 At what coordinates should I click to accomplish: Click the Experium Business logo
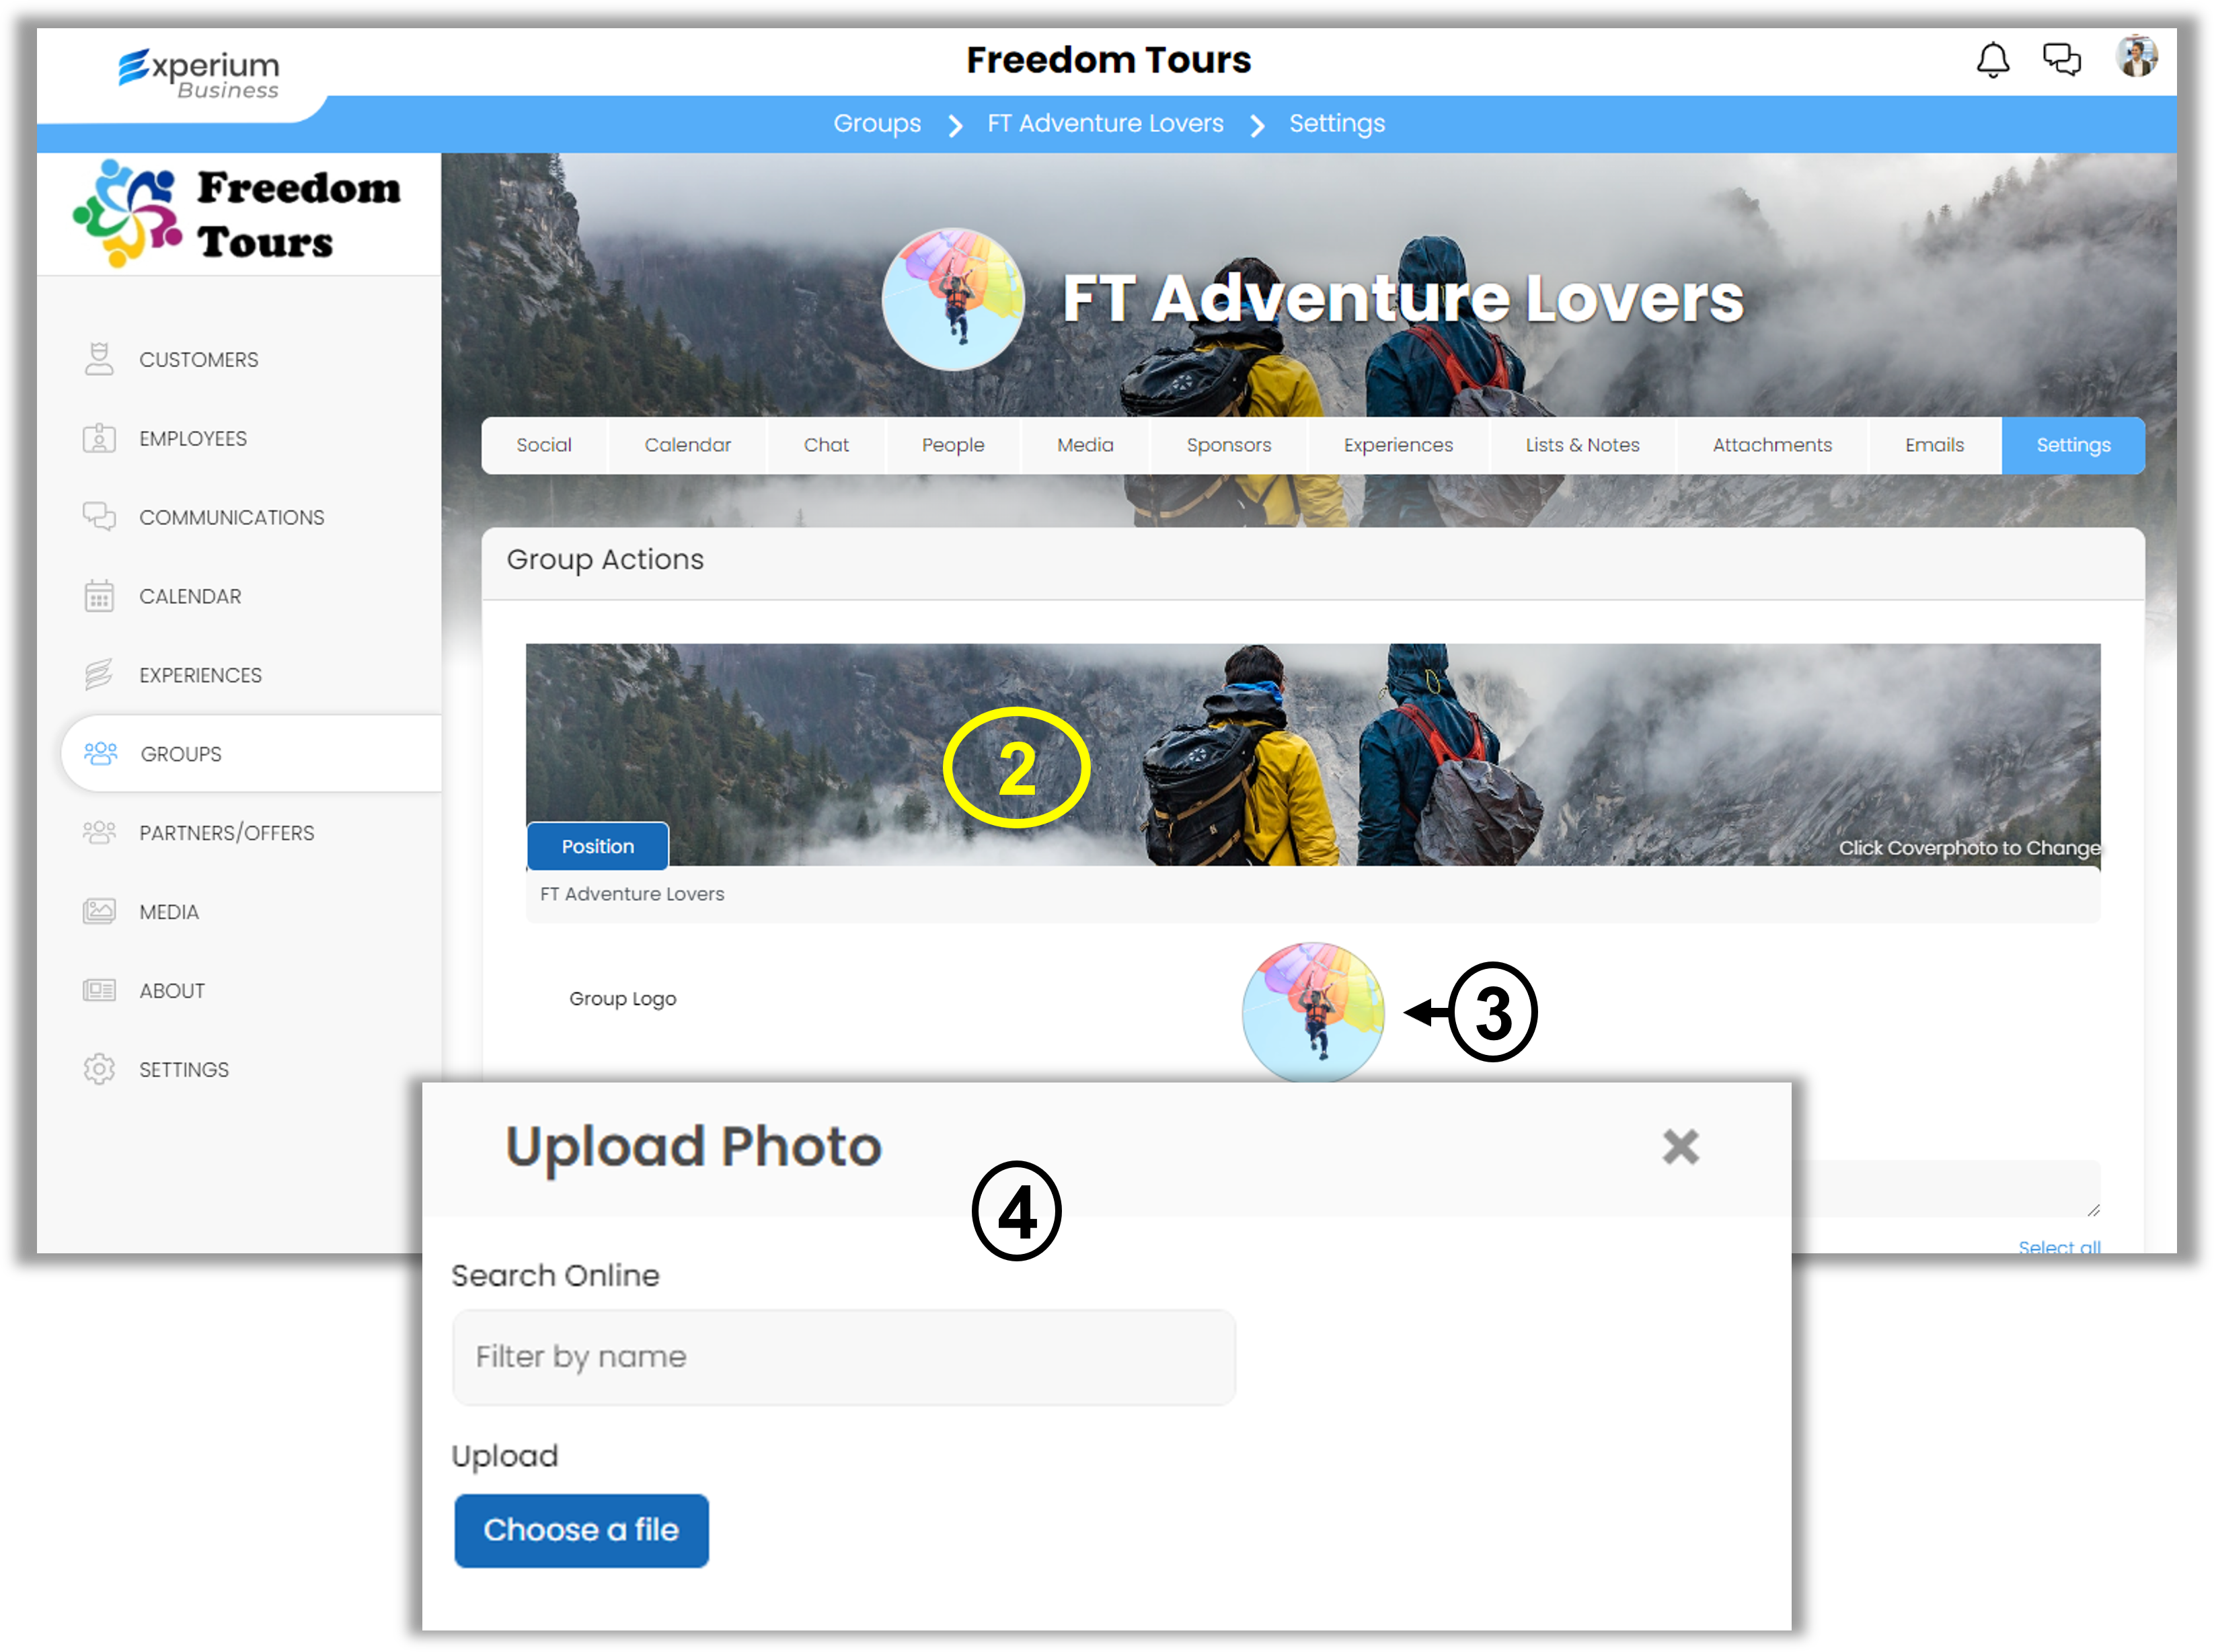tap(199, 74)
